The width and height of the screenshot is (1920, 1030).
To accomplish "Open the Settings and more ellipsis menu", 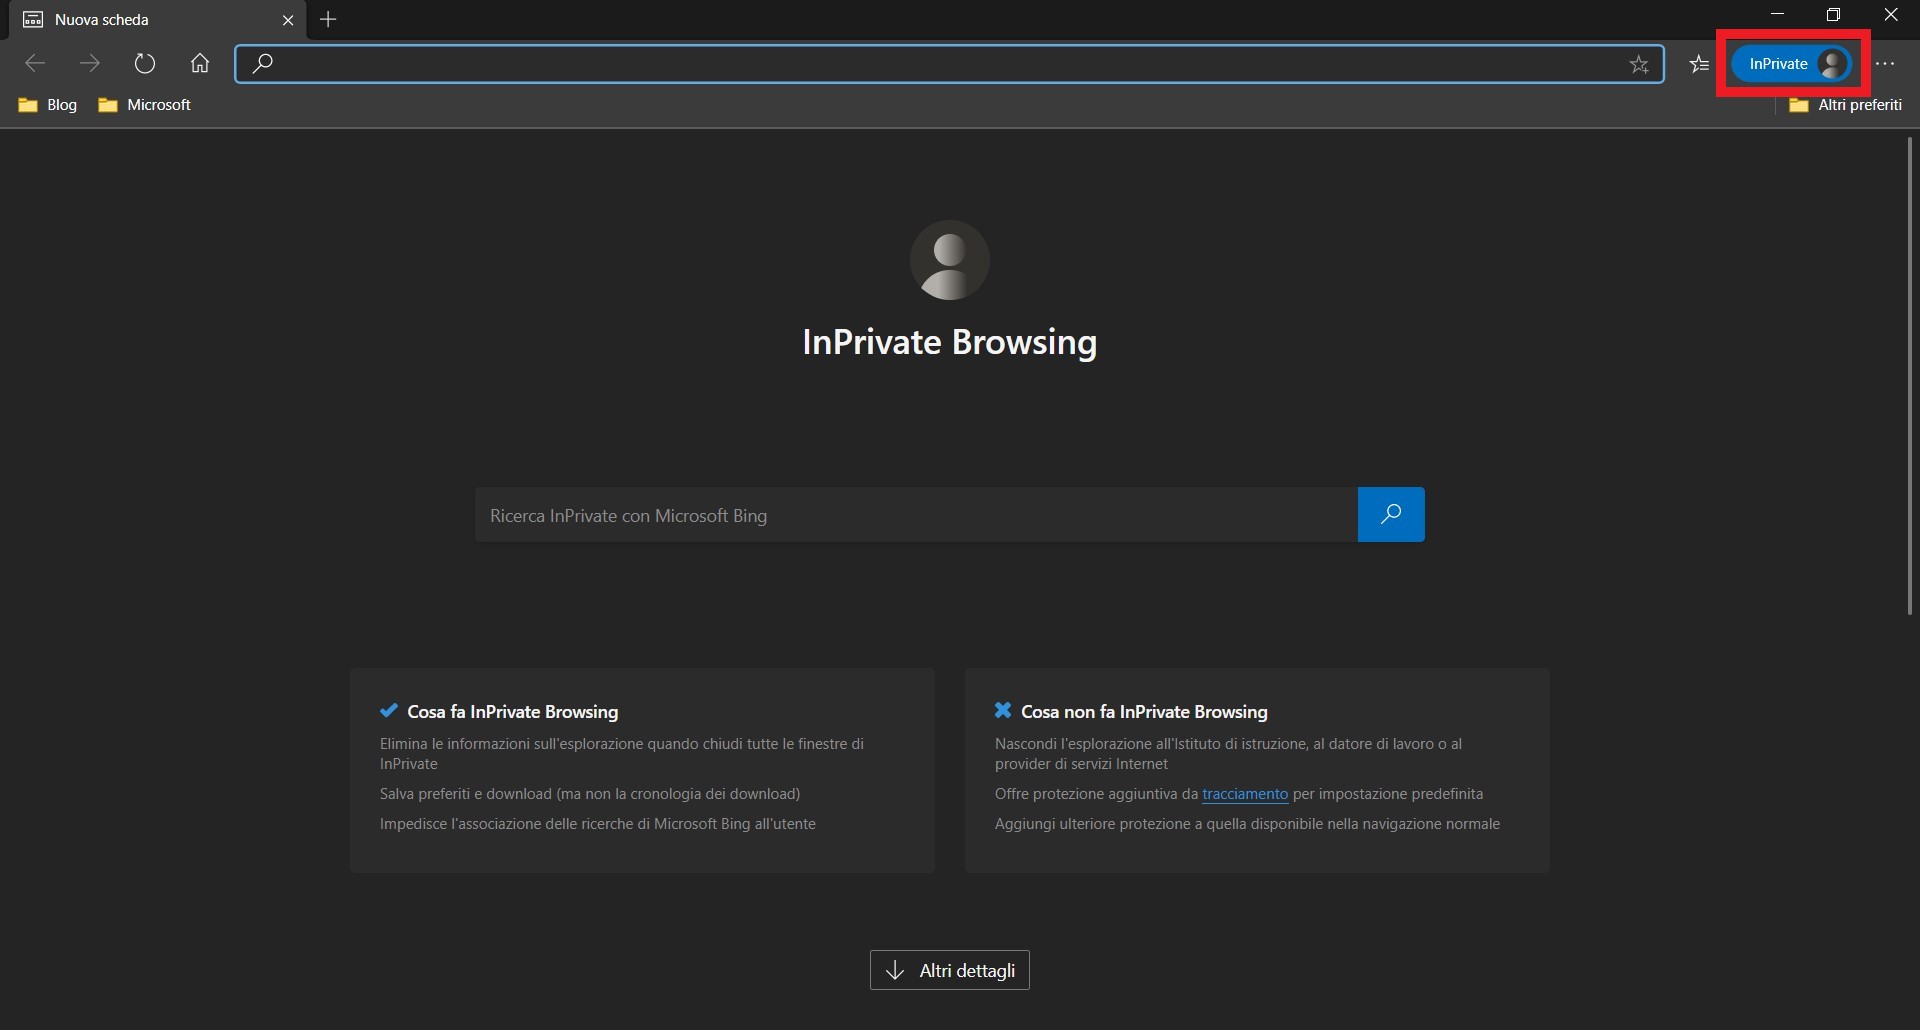I will pos(1885,64).
